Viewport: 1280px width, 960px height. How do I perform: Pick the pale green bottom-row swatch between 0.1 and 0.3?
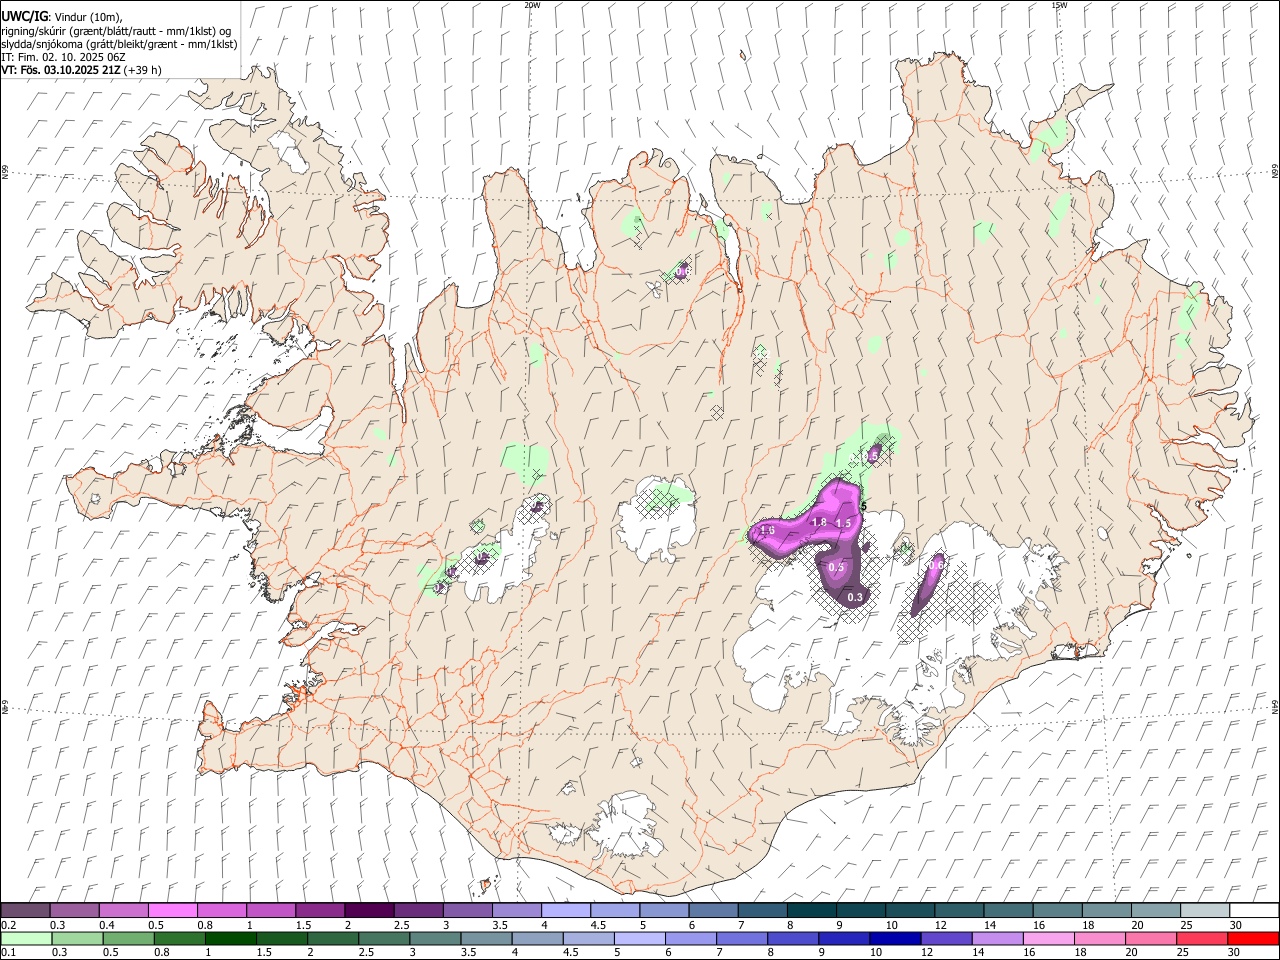[26, 938]
